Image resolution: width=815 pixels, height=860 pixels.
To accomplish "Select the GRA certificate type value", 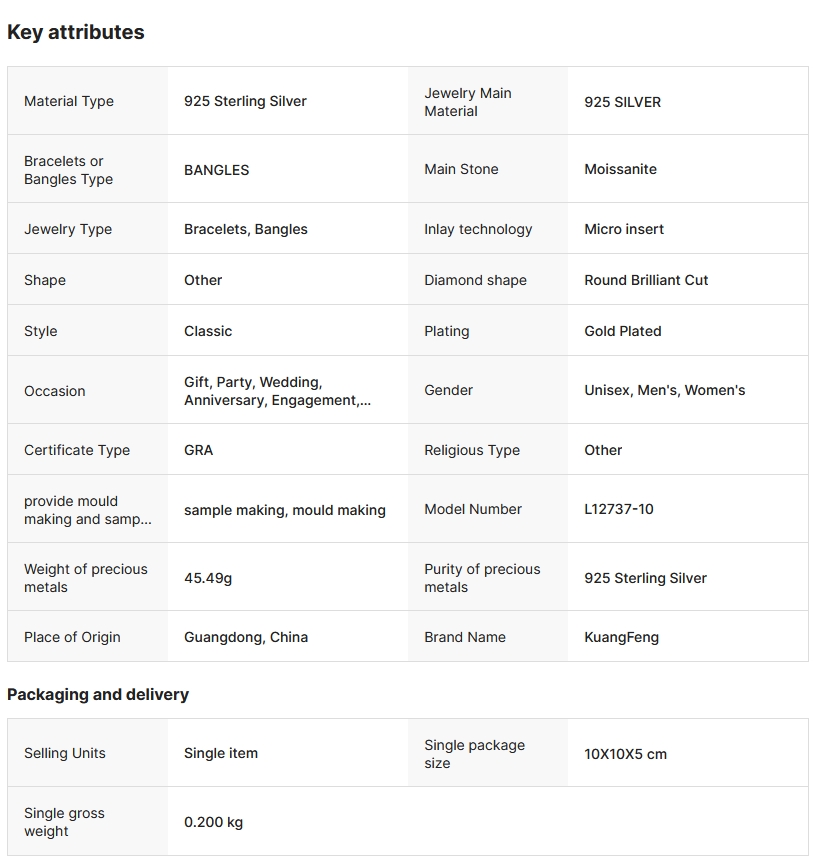I will coord(198,450).
